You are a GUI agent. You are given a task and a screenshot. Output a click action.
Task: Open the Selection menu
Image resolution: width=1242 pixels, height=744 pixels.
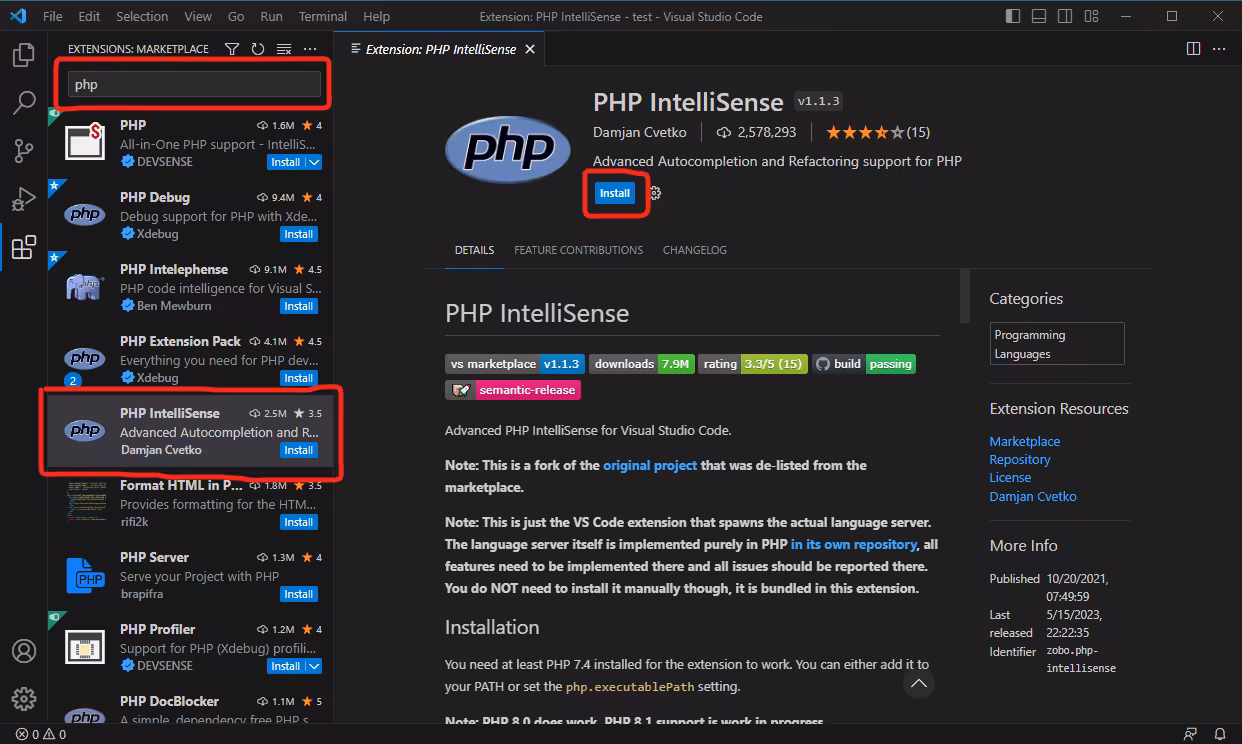[142, 16]
